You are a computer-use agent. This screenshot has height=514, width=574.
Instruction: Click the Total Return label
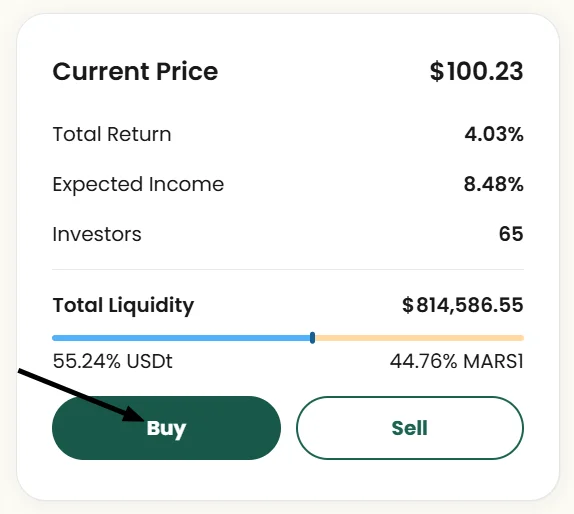(112, 134)
